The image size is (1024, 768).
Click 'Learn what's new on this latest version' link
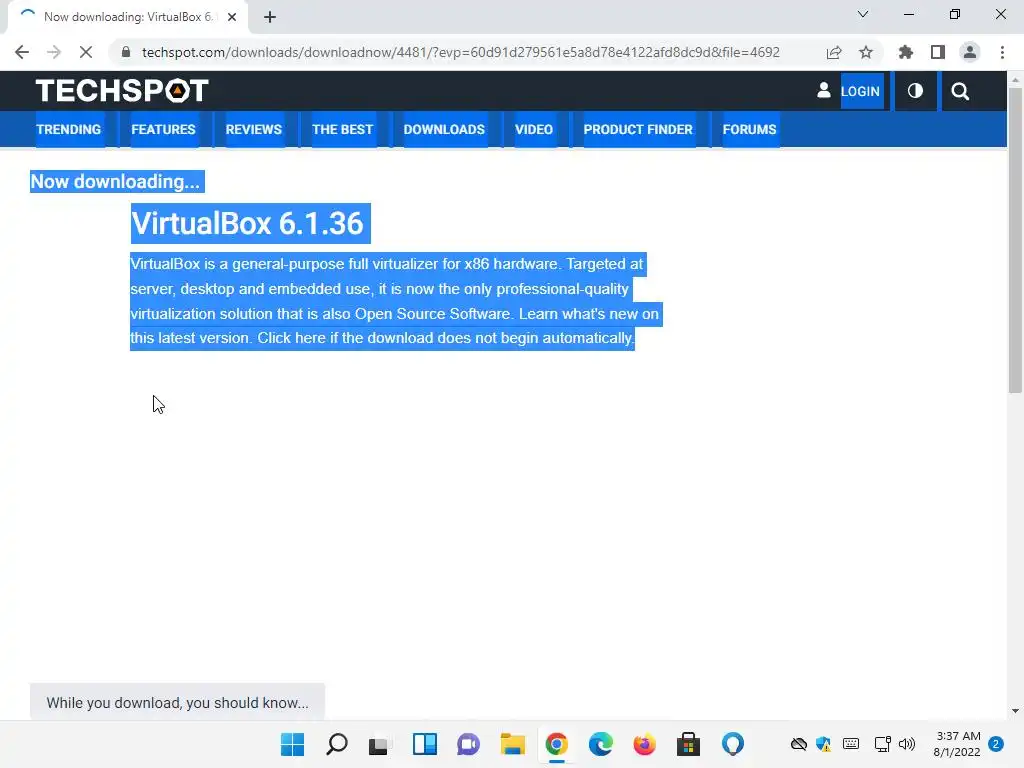tap(589, 314)
